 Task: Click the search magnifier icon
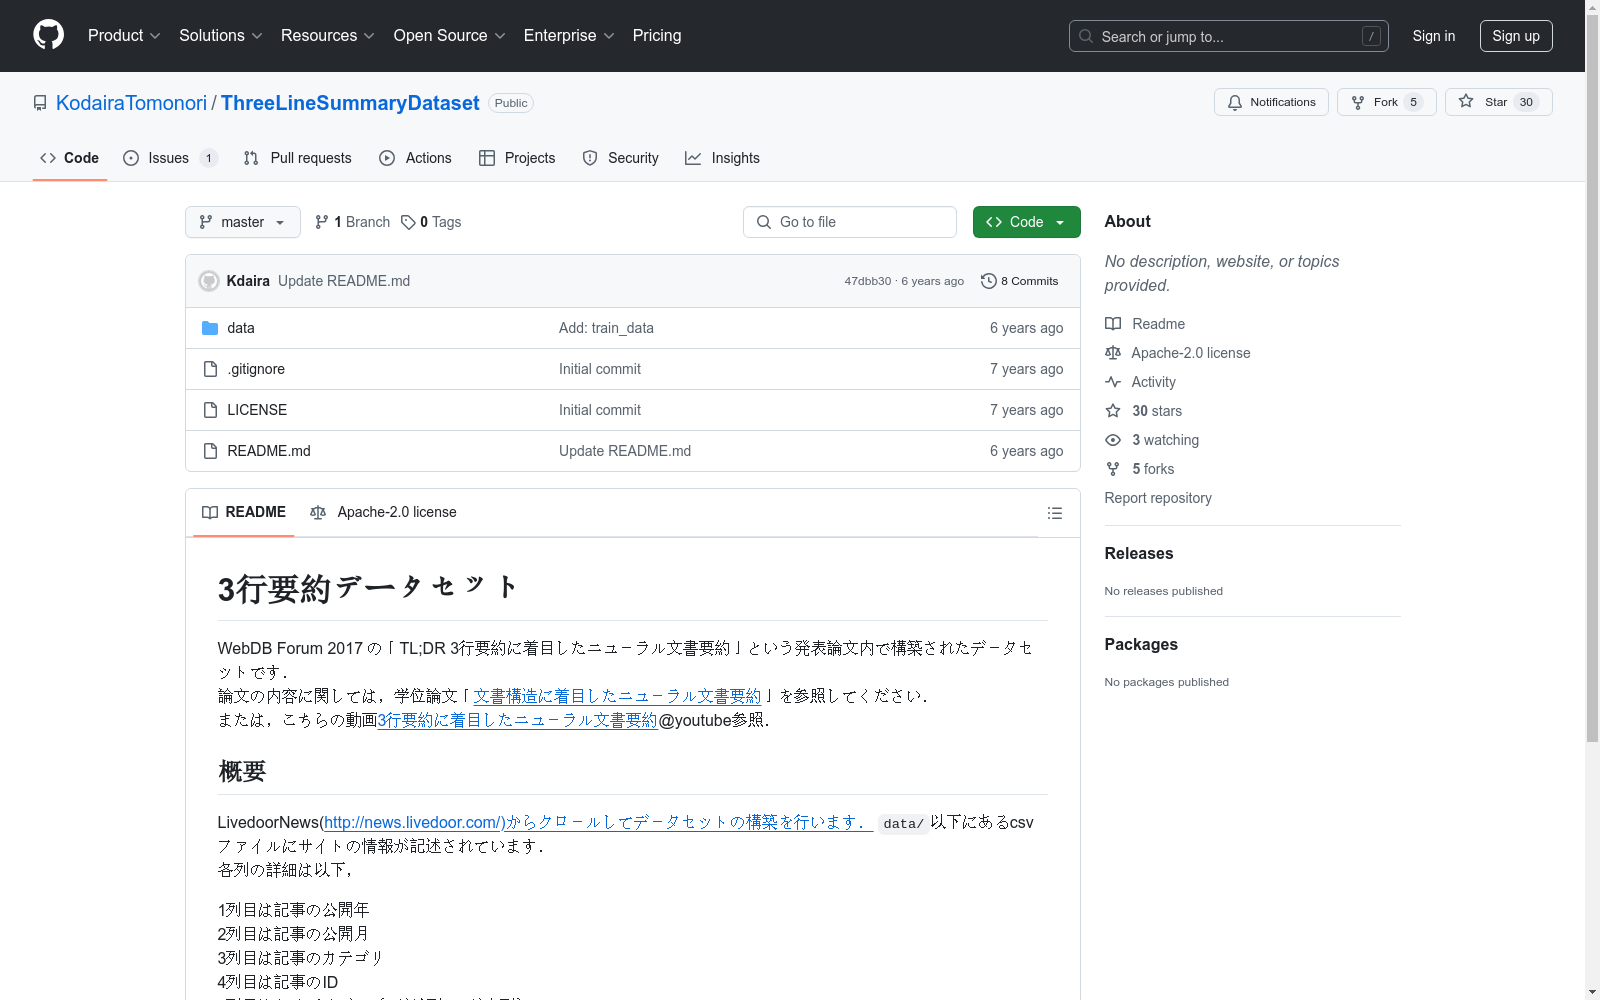(x=1086, y=36)
